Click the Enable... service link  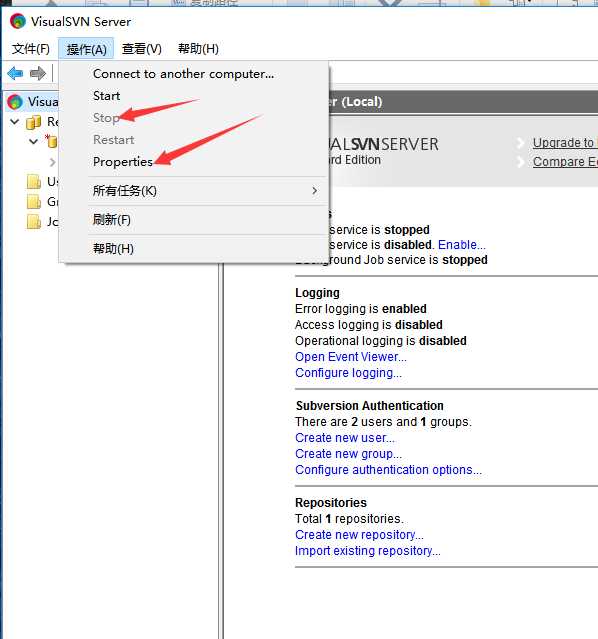[x=461, y=245]
